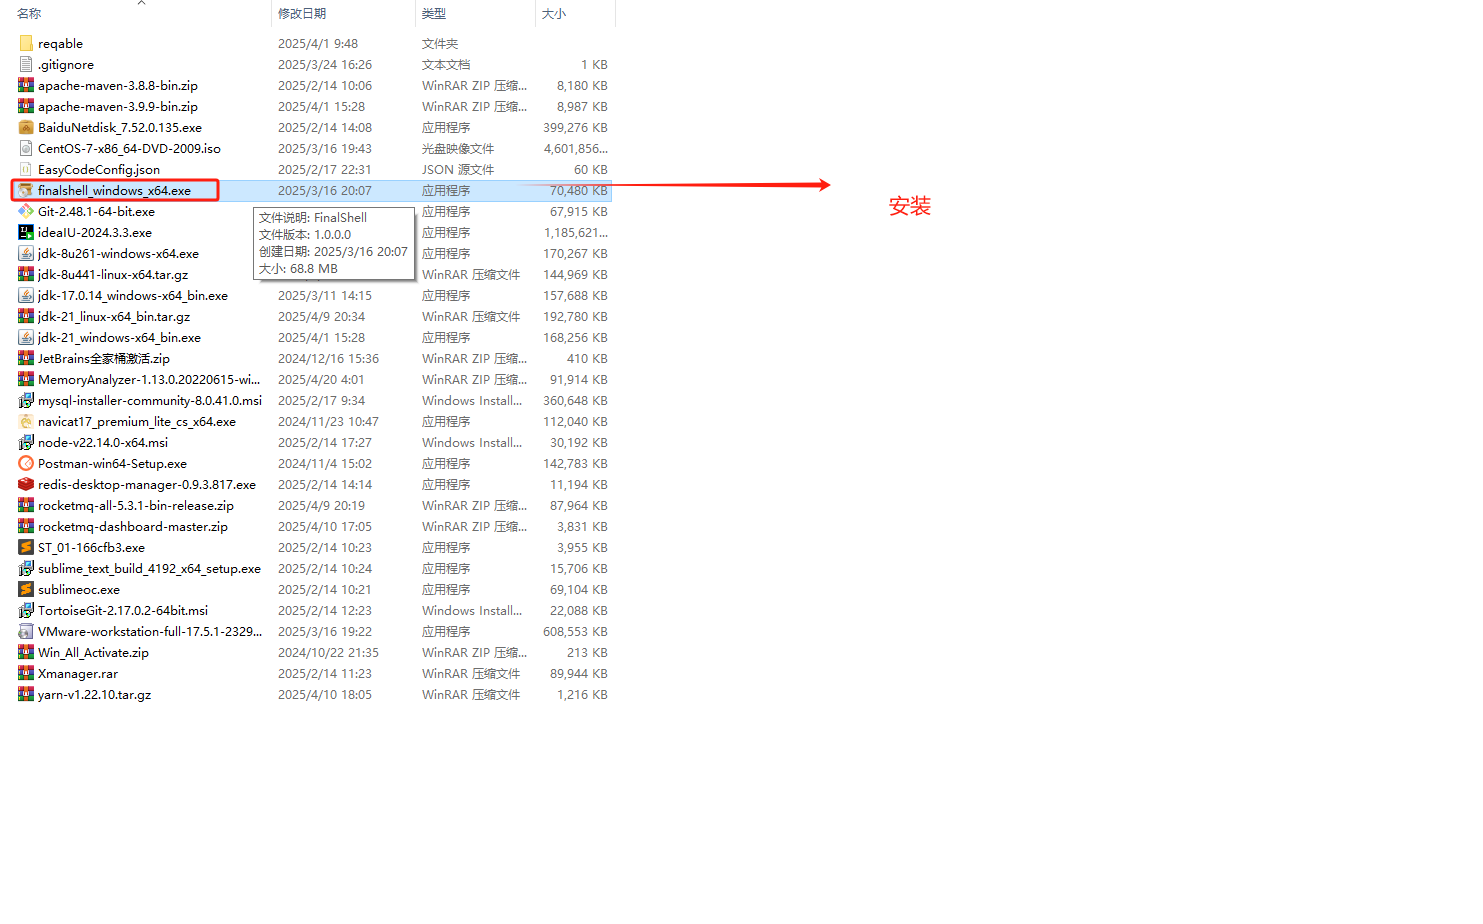Click the node-v22.14.0-x64.msi icon
1483x924 pixels.
click(26, 442)
